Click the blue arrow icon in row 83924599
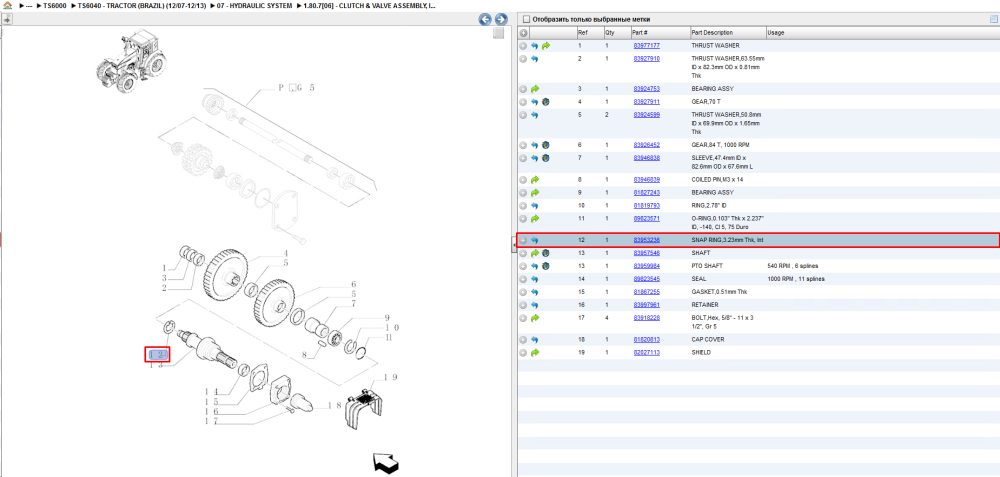The width and height of the screenshot is (1000, 477). (x=534, y=115)
